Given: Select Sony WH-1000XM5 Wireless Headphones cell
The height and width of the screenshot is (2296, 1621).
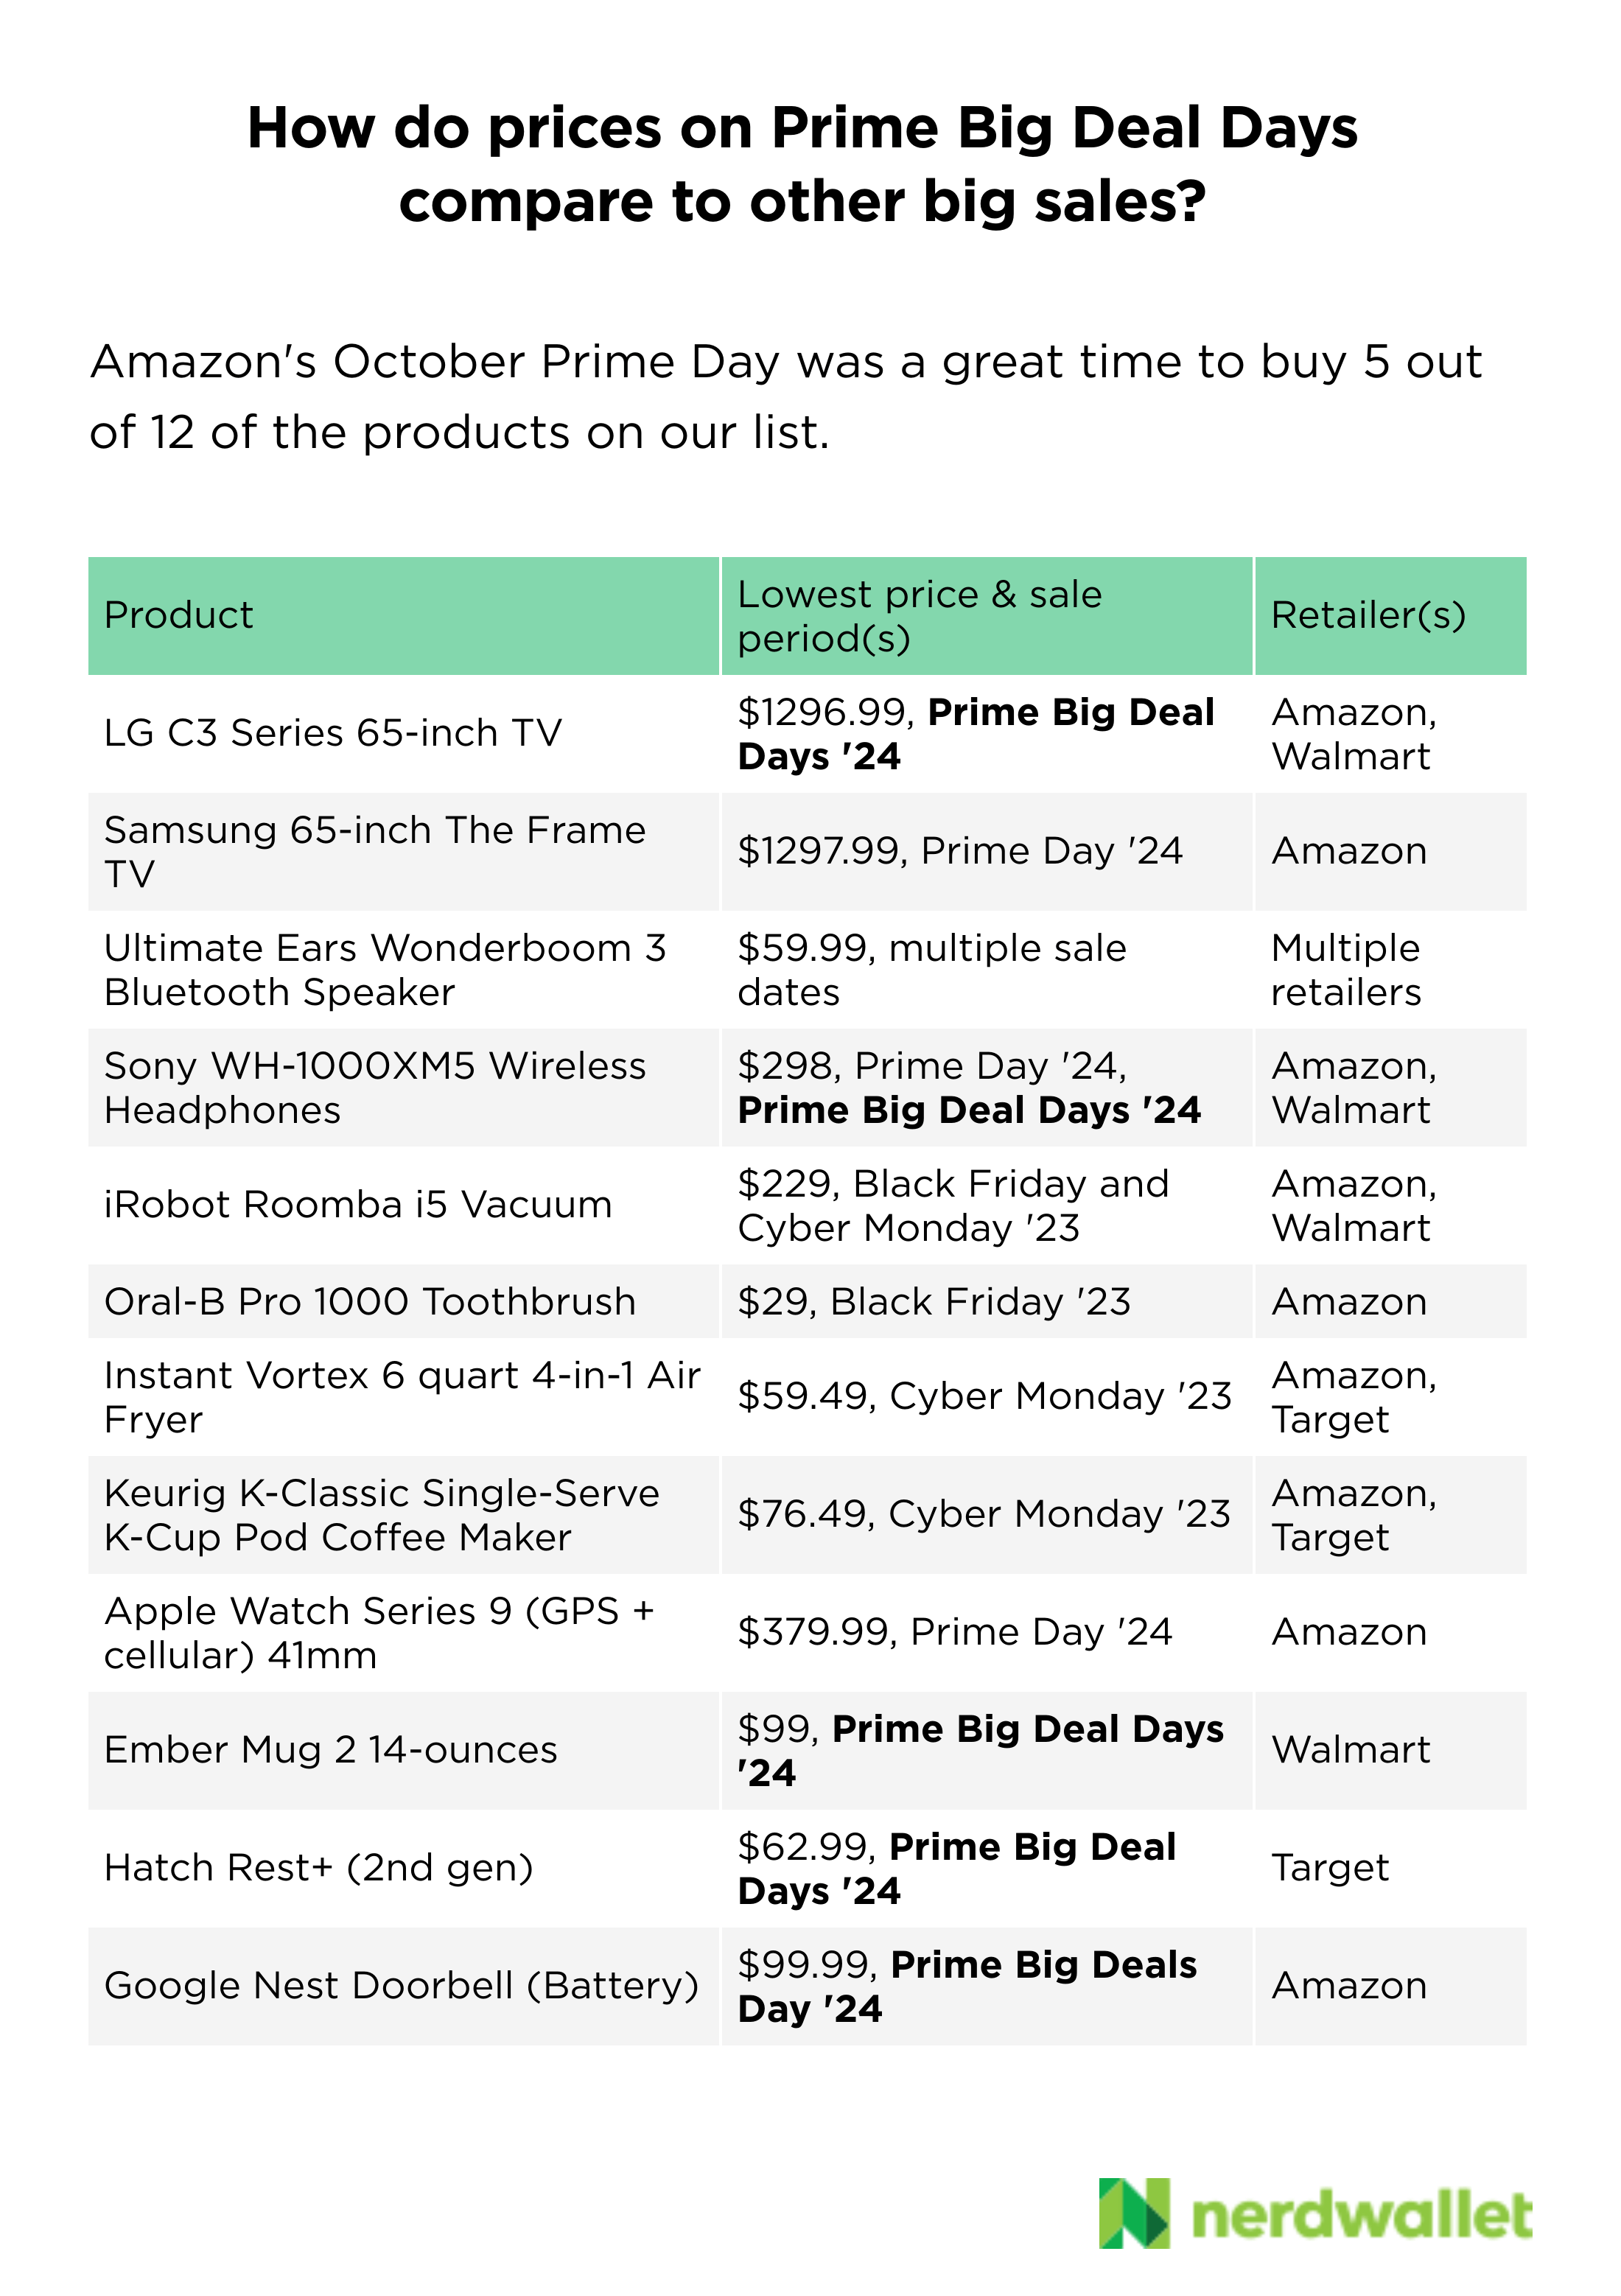Looking at the screenshot, I should tap(375, 1087).
